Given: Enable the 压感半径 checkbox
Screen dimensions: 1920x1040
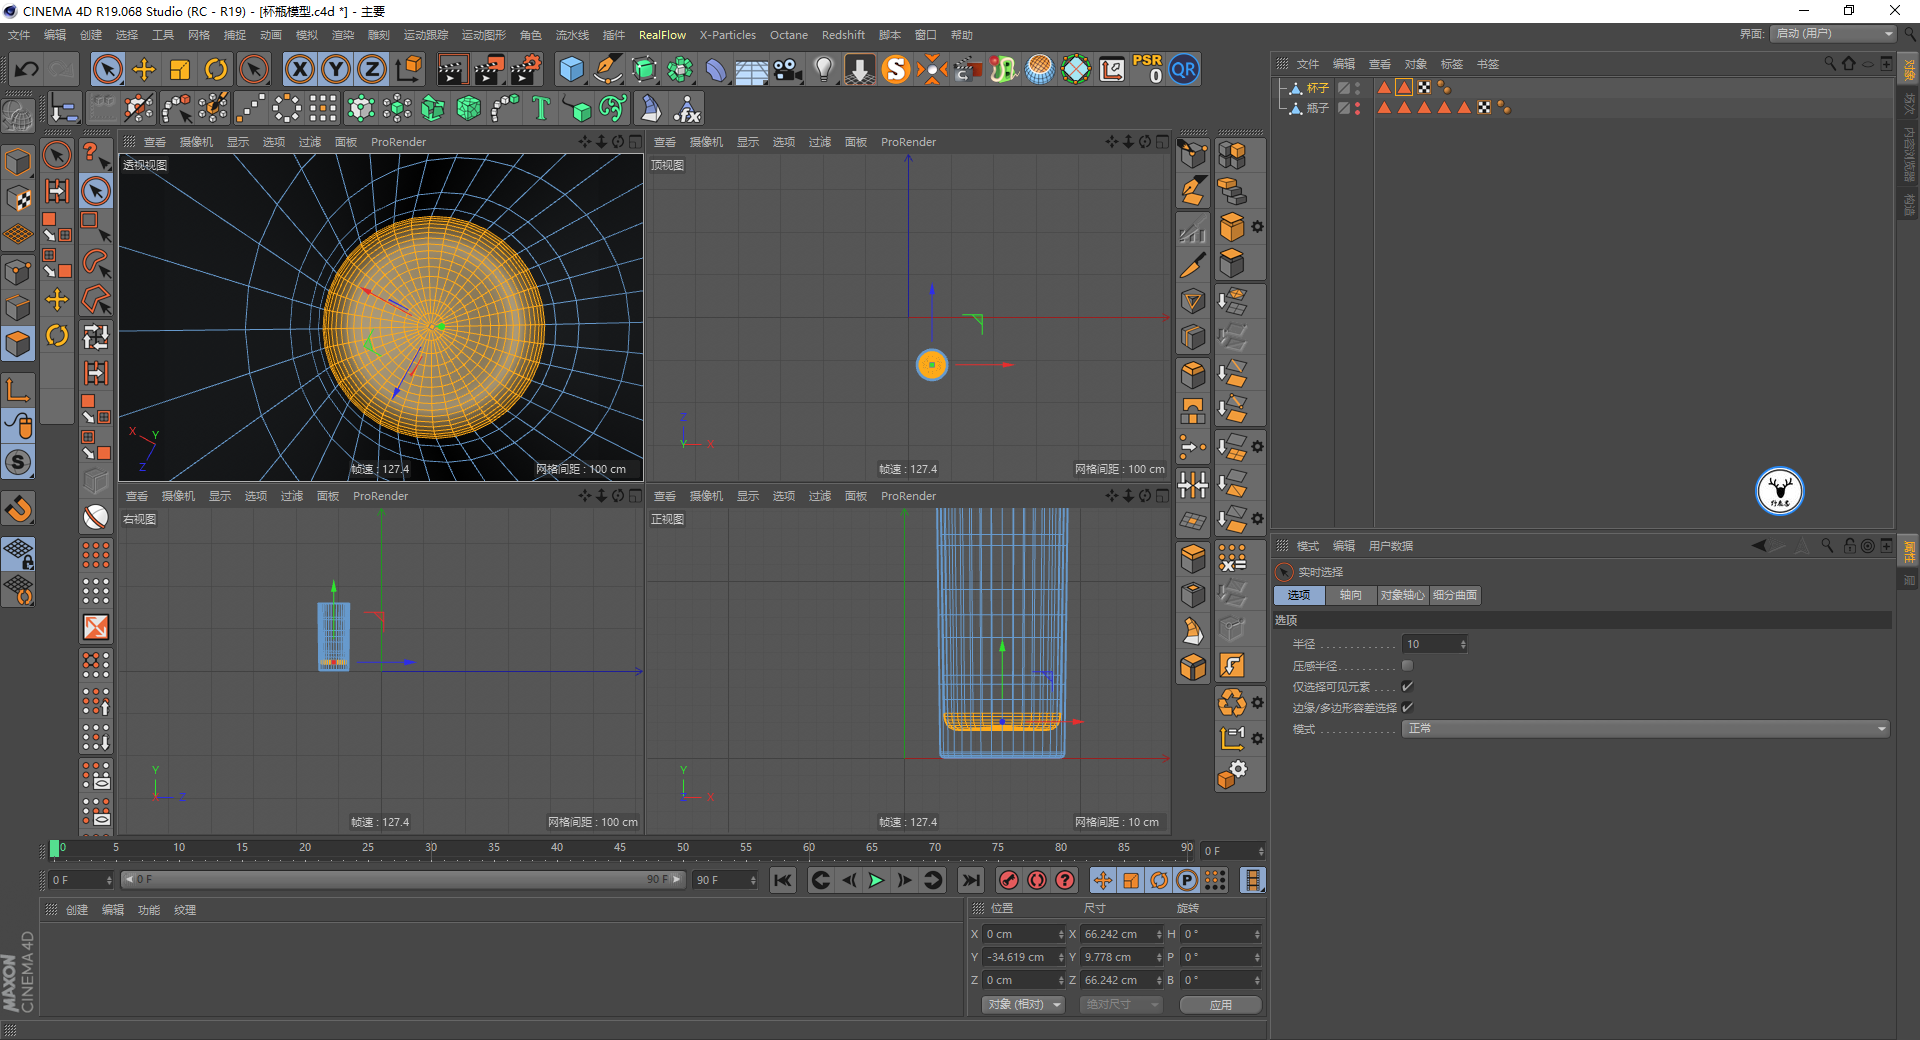Looking at the screenshot, I should [x=1407, y=666].
